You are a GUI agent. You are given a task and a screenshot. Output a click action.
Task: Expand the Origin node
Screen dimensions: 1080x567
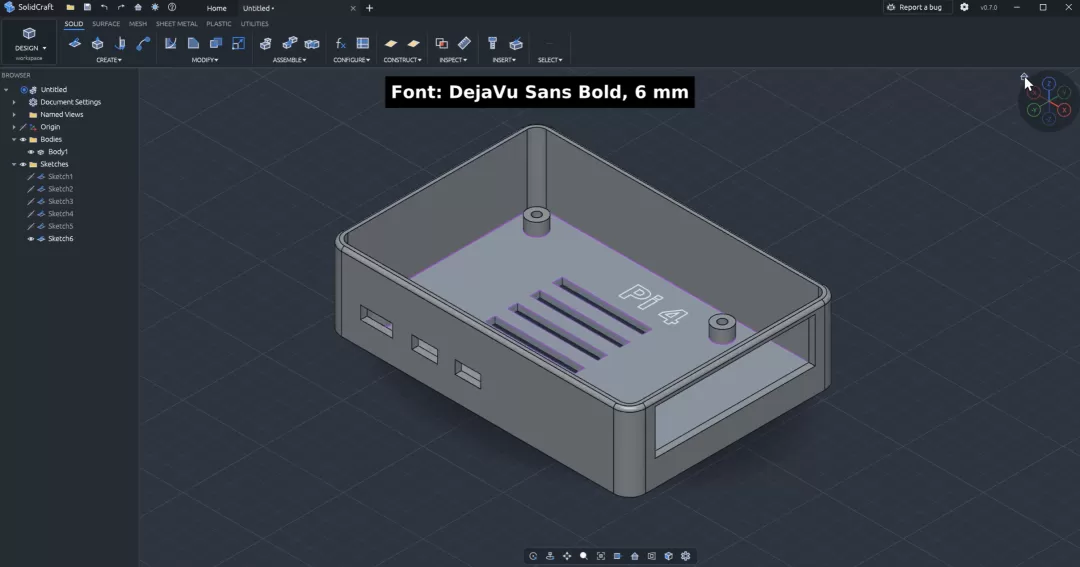14,127
